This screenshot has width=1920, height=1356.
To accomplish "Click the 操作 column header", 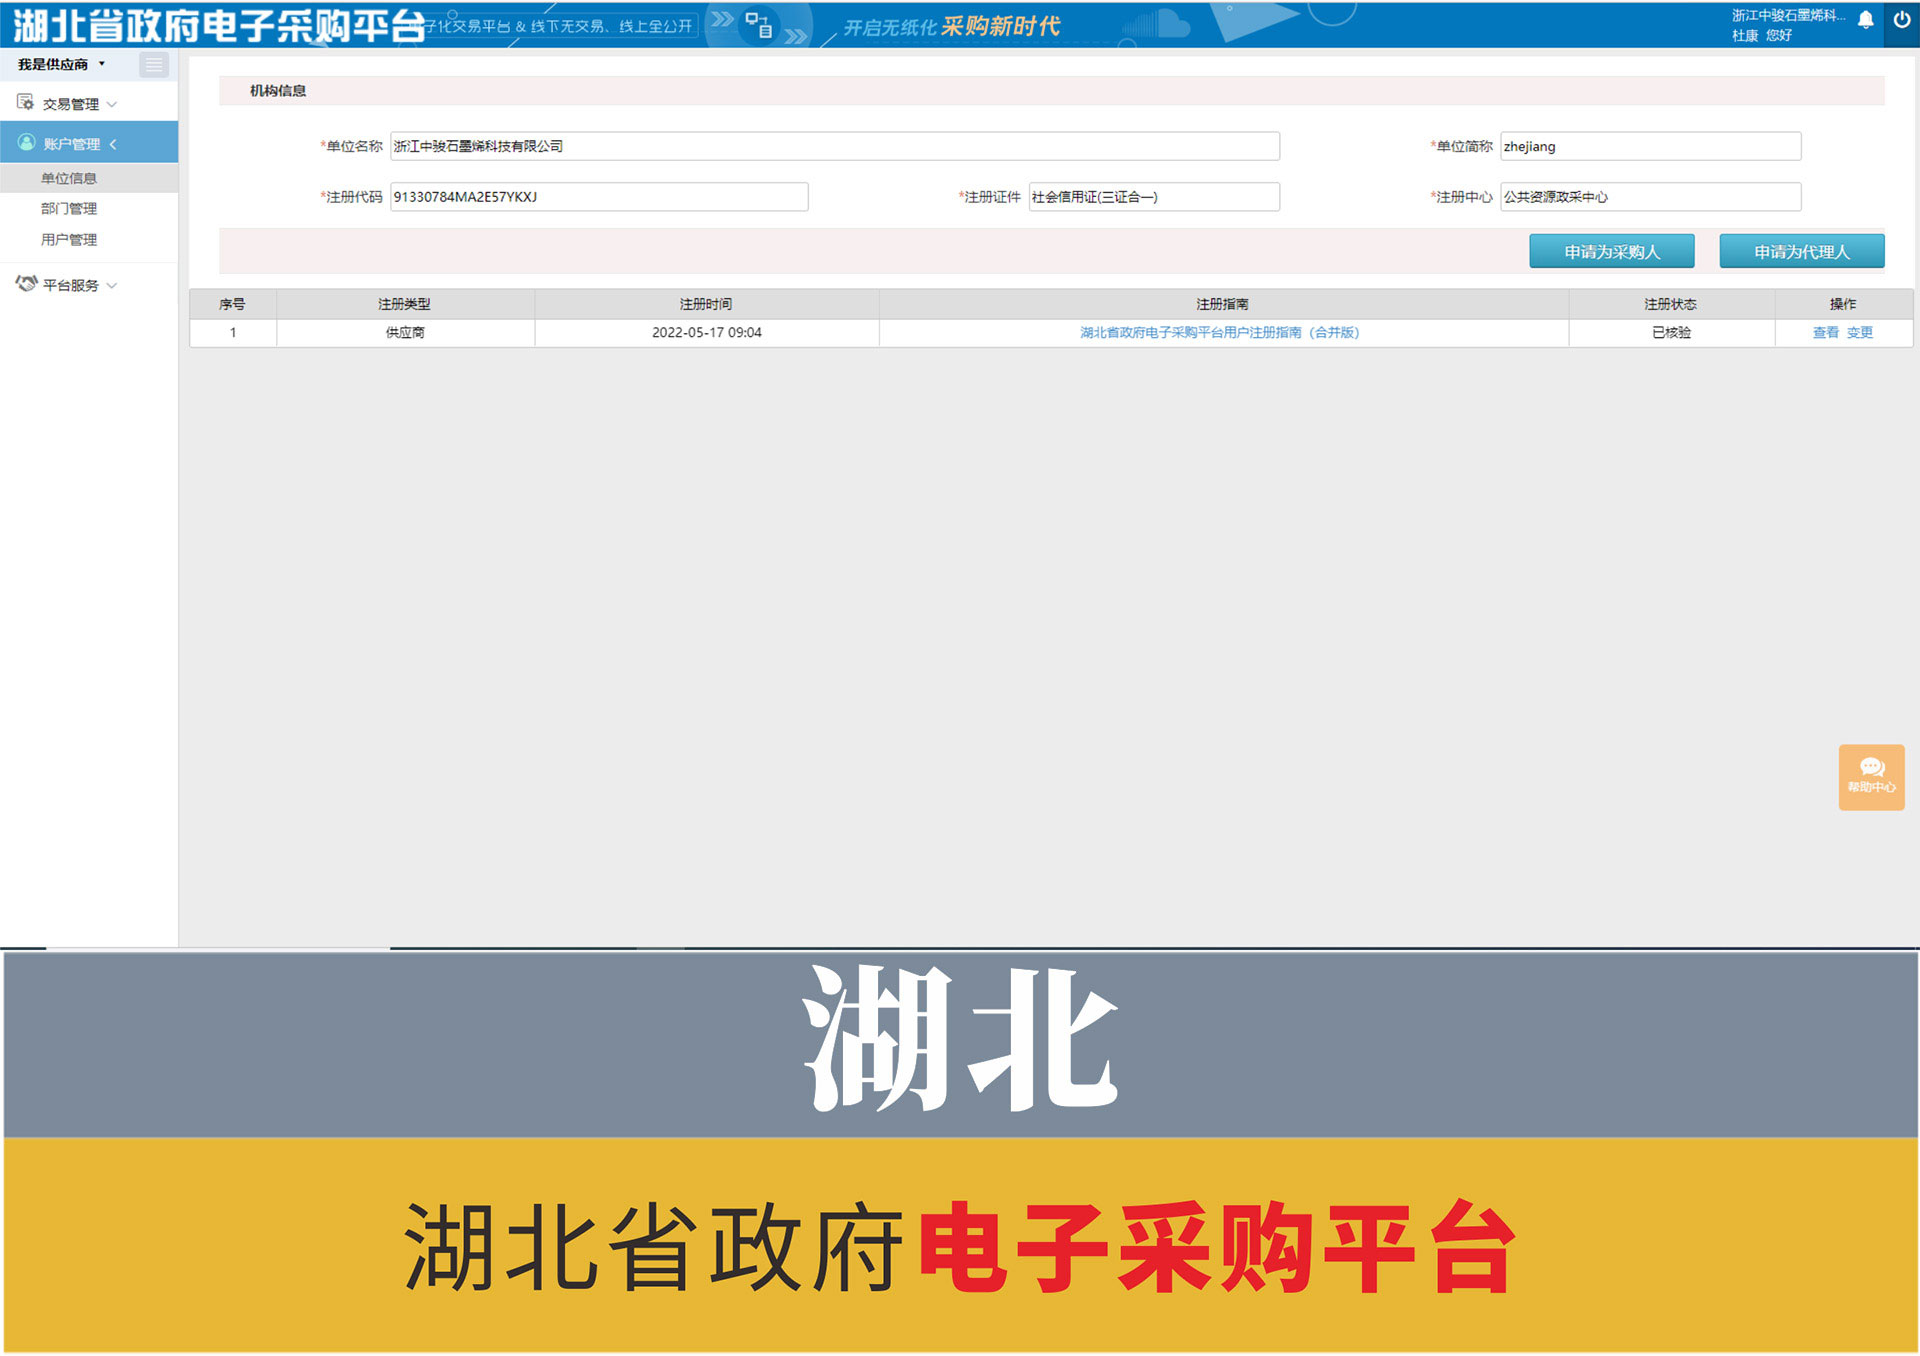I will pyautogui.click(x=1843, y=304).
